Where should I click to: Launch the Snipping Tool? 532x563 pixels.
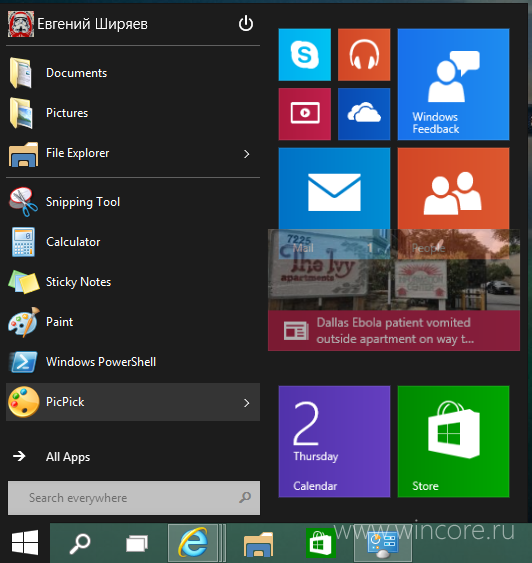click(133, 202)
